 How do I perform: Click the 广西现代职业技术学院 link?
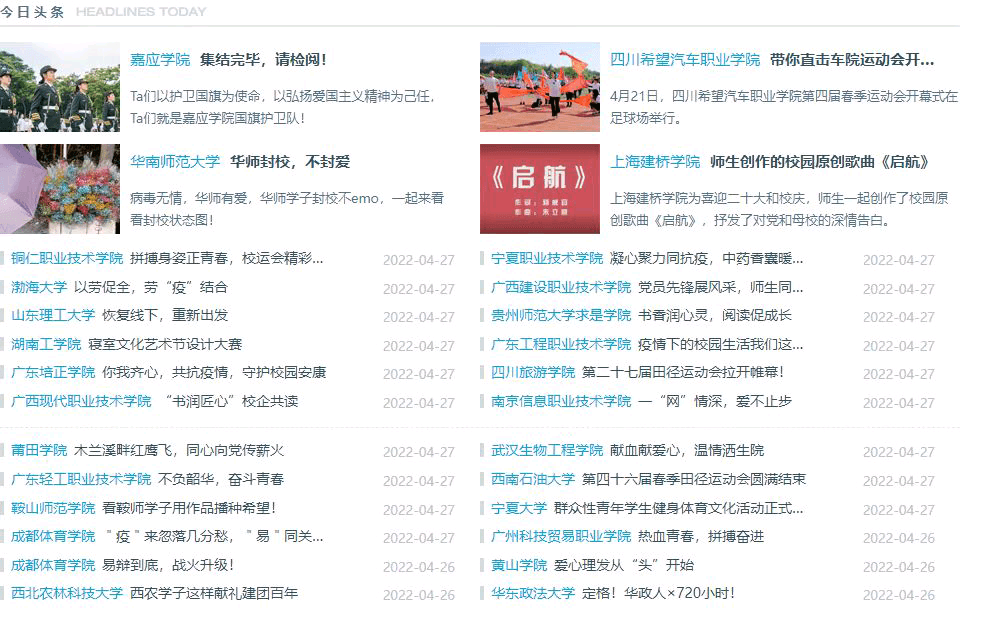click(81, 401)
